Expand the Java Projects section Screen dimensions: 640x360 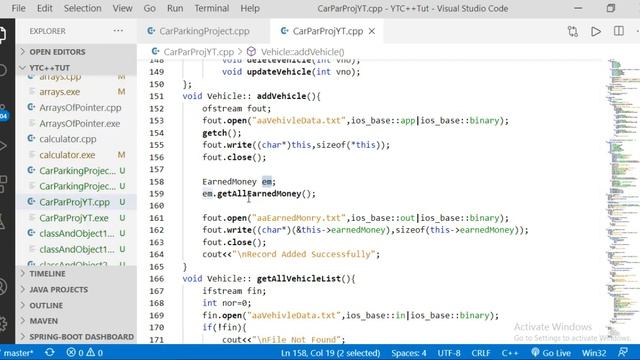pyautogui.click(x=76, y=289)
